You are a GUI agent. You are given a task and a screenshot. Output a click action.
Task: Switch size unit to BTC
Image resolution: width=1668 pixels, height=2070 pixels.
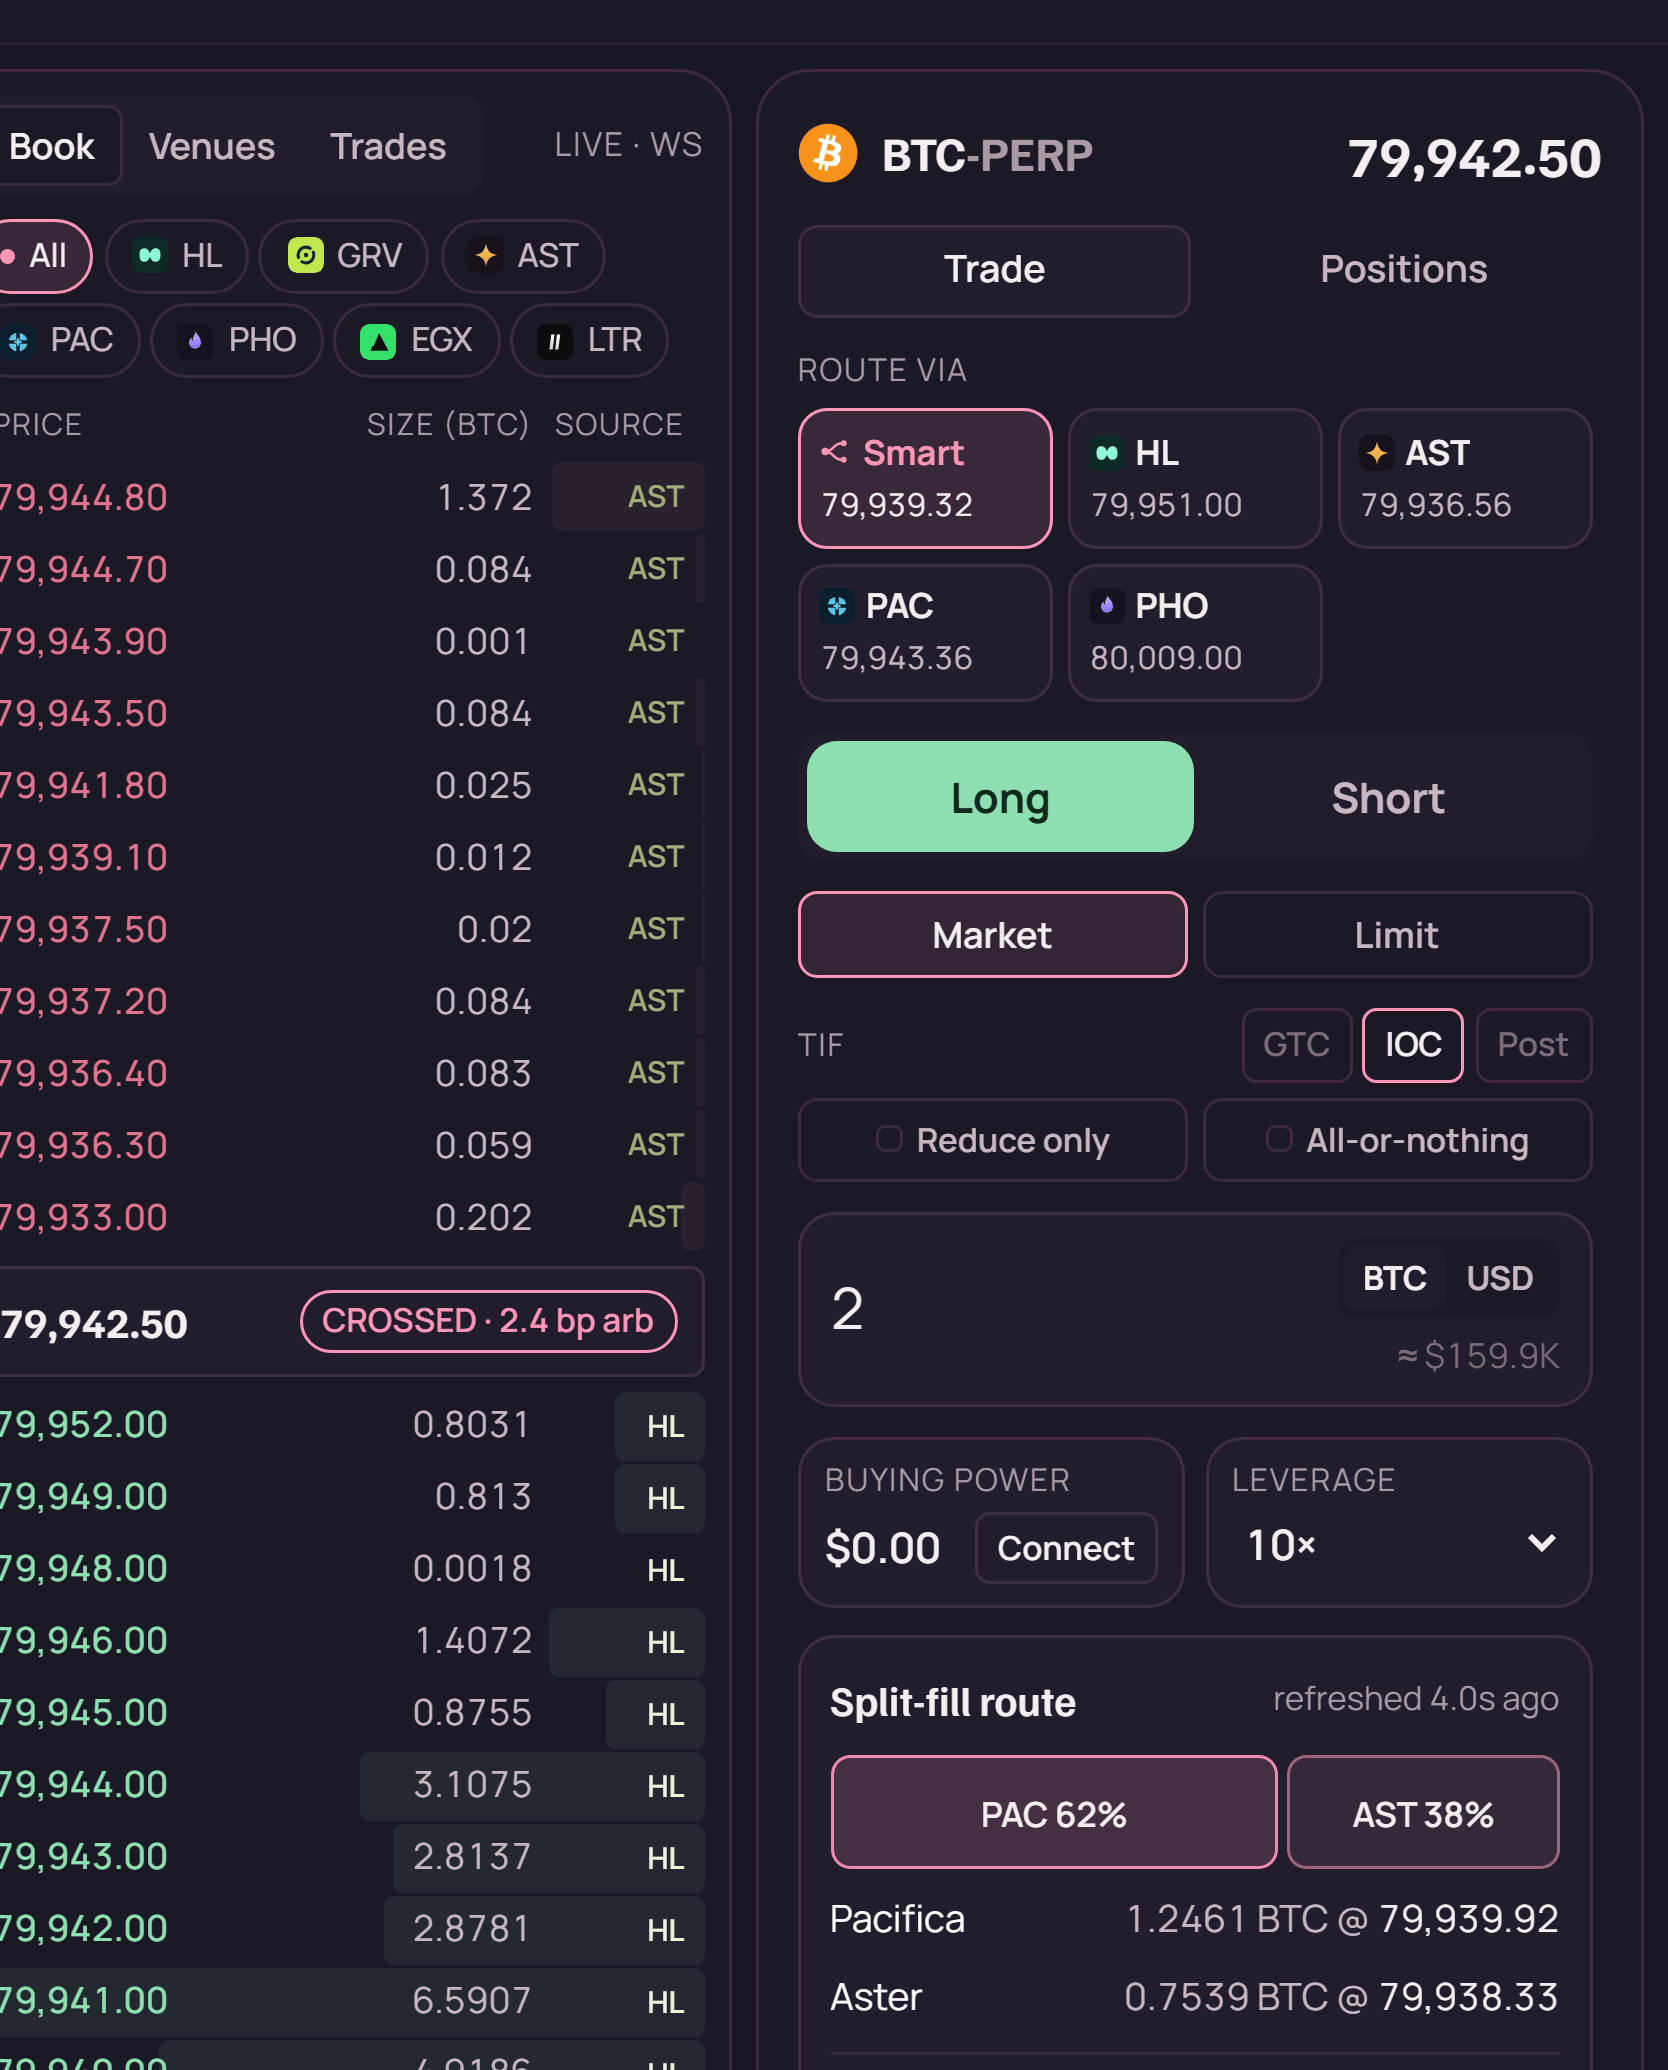(1394, 1278)
